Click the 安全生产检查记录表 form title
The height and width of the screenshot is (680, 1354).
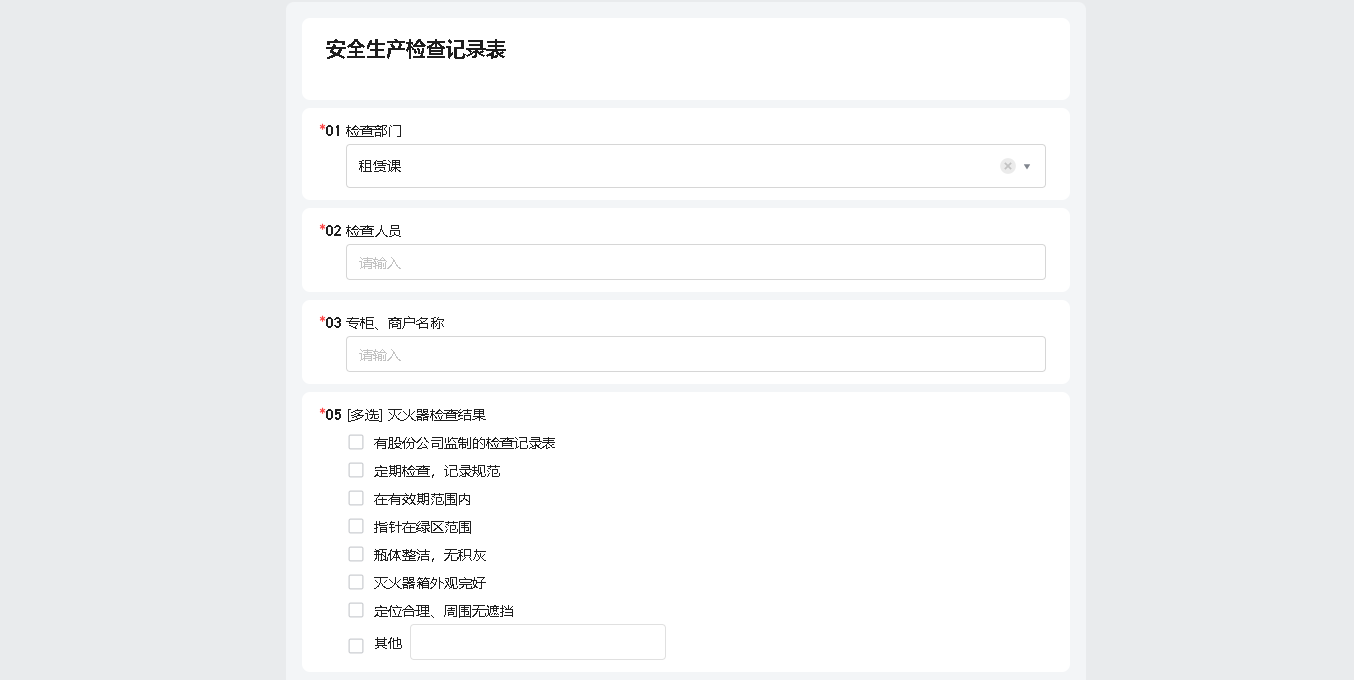(x=415, y=50)
